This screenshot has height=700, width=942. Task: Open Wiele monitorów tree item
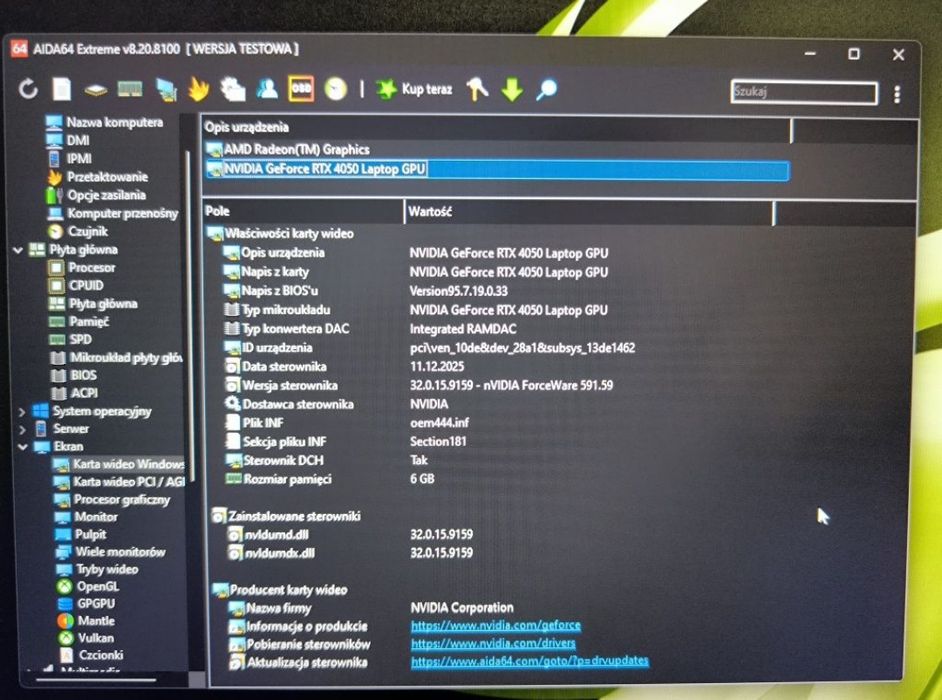point(110,552)
